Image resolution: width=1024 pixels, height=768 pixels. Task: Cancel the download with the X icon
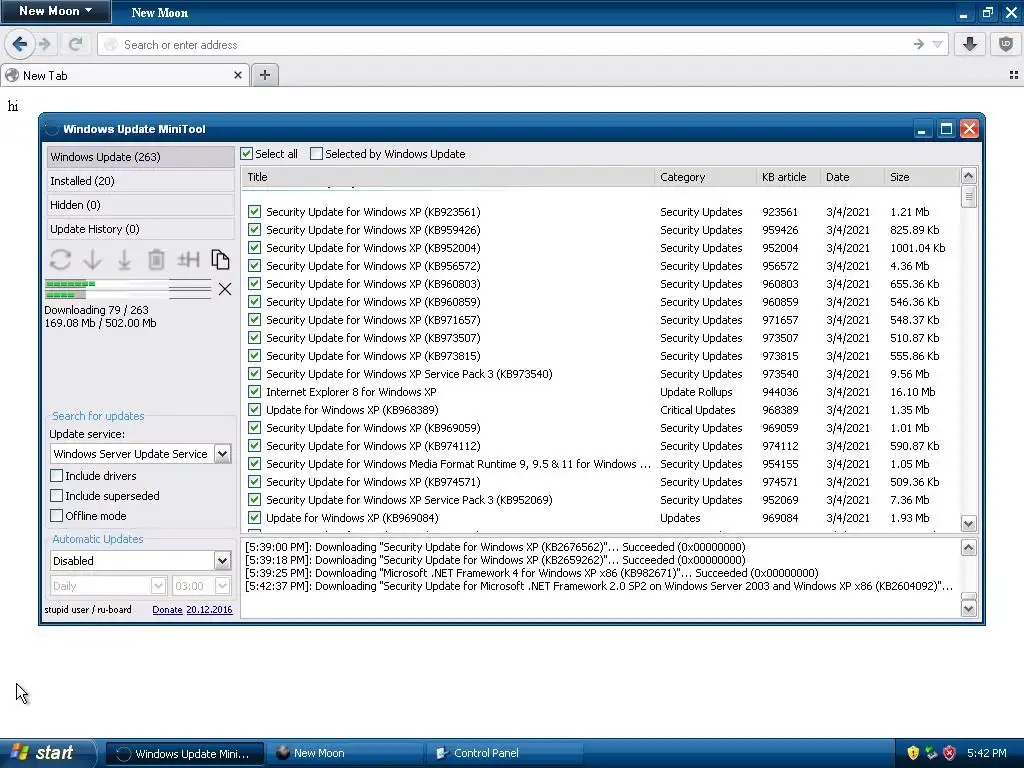[225, 289]
